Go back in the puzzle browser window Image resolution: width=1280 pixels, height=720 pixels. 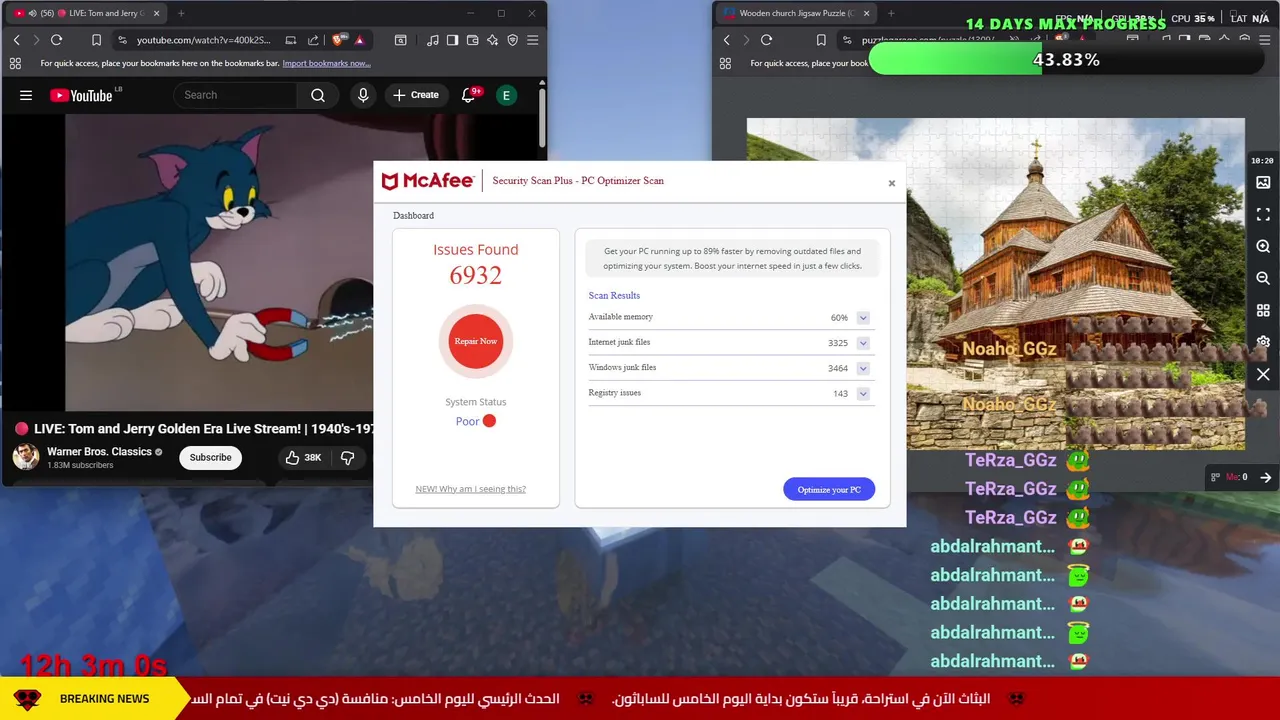pyautogui.click(x=726, y=40)
